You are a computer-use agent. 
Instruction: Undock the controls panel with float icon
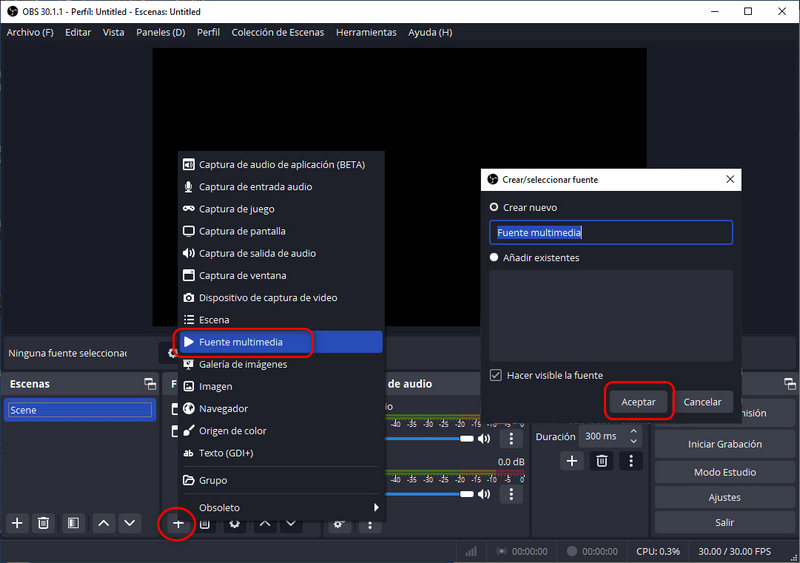(x=789, y=384)
